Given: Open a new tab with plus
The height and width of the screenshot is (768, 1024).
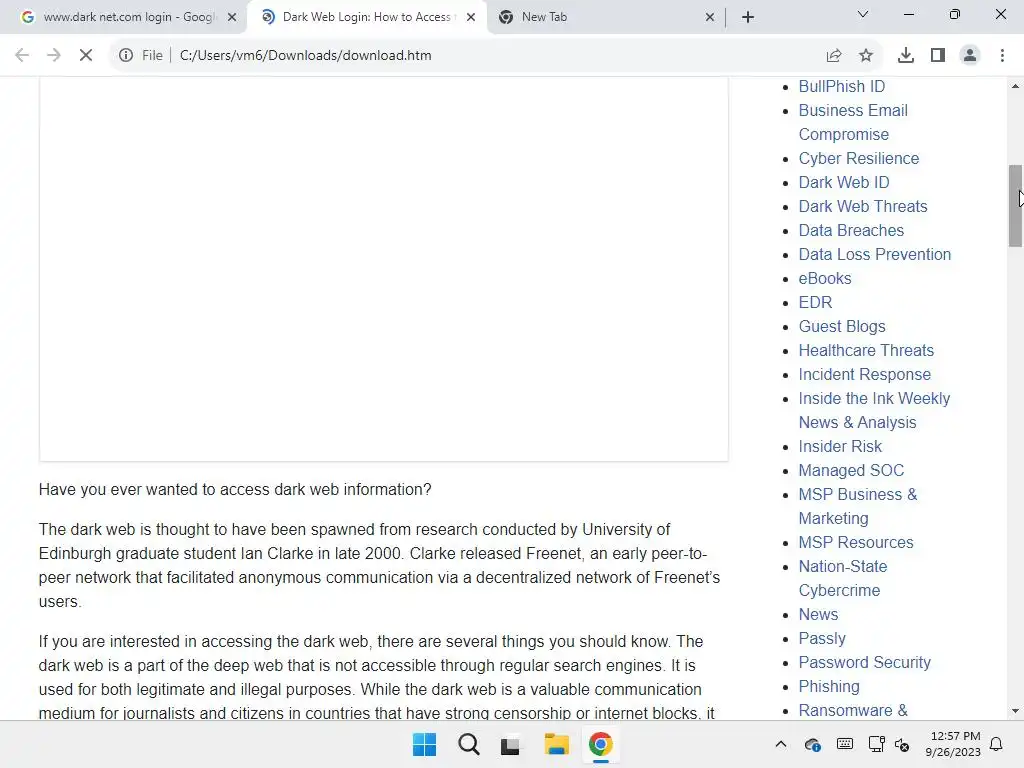Looking at the screenshot, I should (748, 17).
